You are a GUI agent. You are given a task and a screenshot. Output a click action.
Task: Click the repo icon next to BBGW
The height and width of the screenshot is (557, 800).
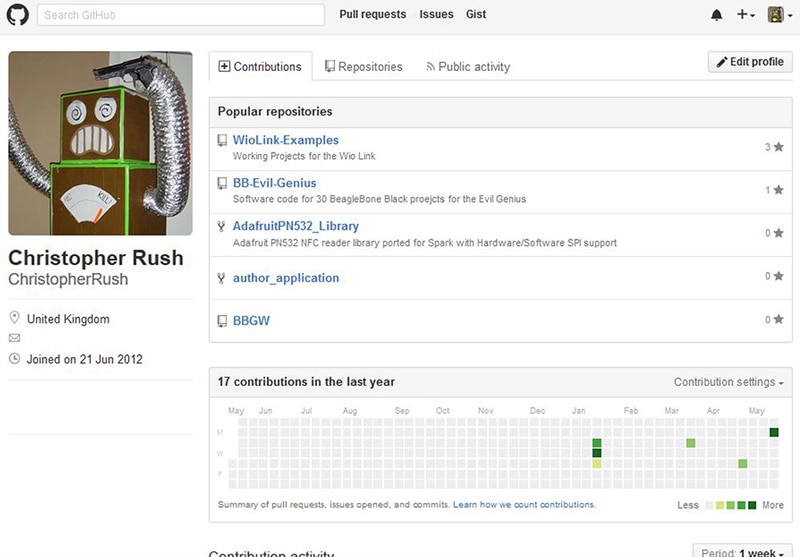tap(222, 321)
